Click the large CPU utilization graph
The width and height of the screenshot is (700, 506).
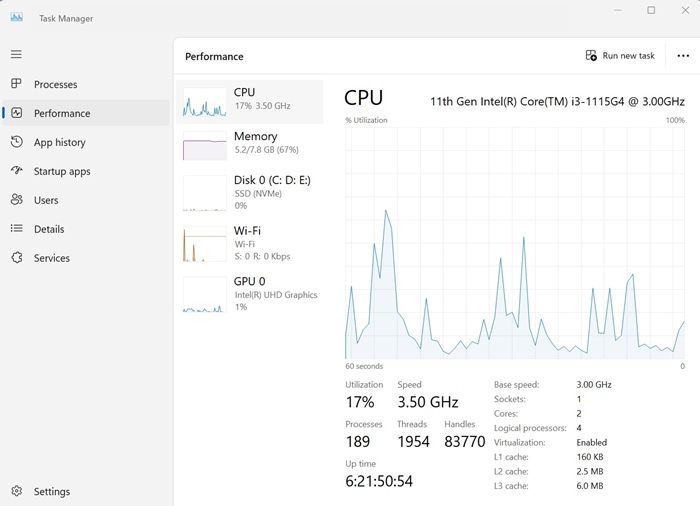(515, 243)
